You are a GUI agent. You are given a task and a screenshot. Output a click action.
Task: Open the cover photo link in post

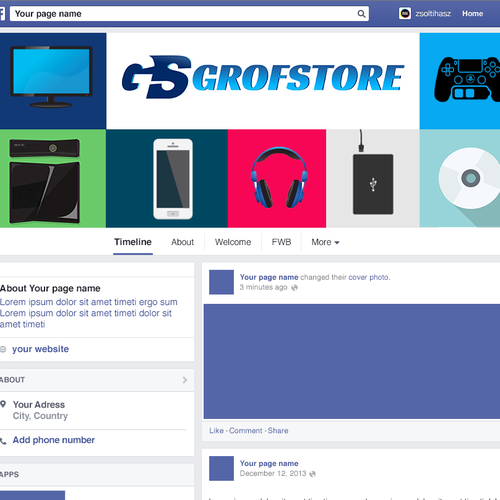coord(369,277)
